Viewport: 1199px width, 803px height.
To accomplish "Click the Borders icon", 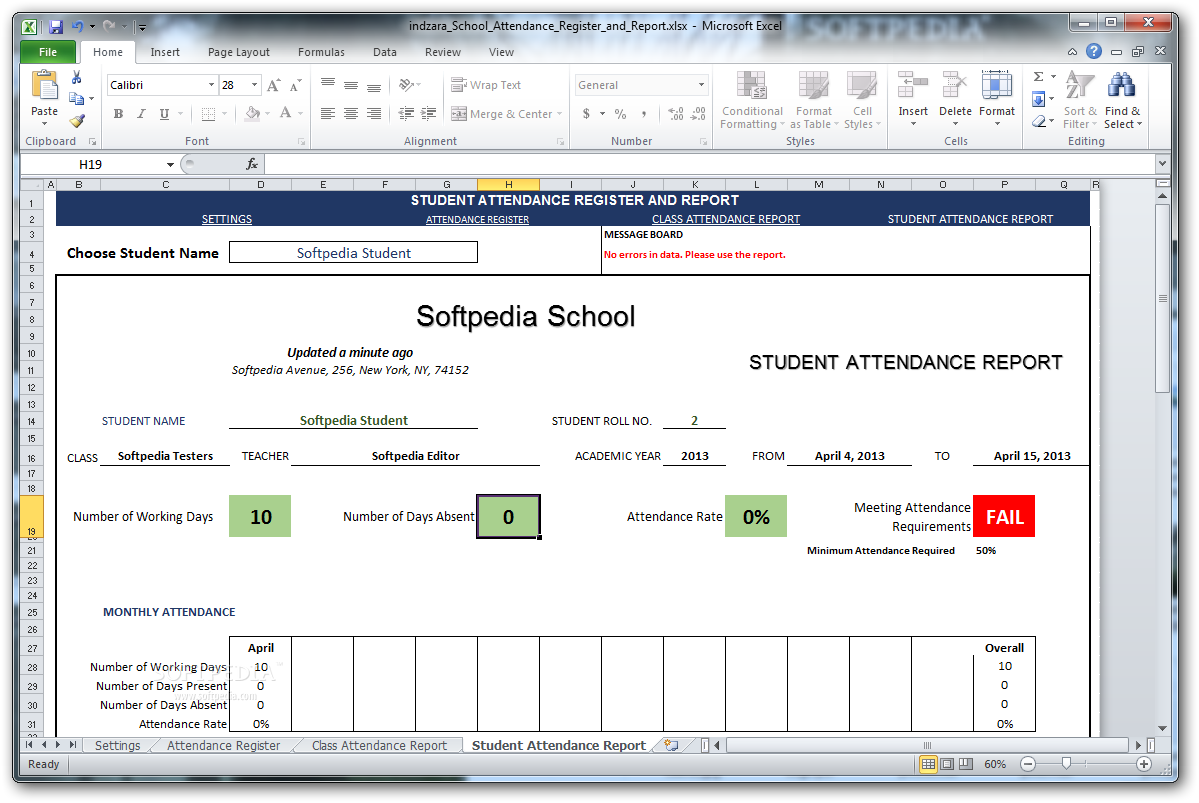I will tap(208, 114).
